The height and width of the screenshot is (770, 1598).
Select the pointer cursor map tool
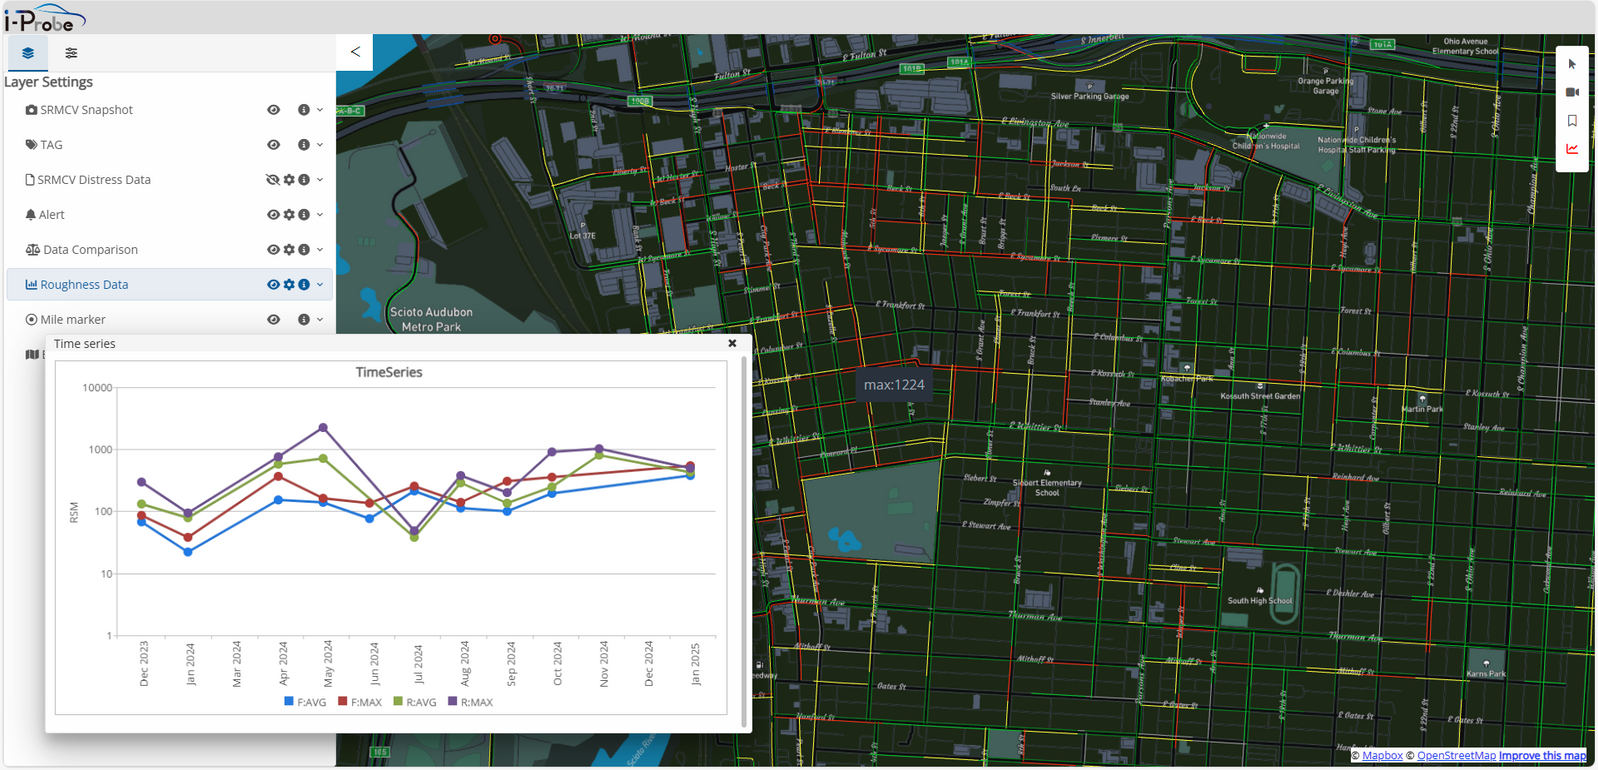pyautogui.click(x=1572, y=64)
